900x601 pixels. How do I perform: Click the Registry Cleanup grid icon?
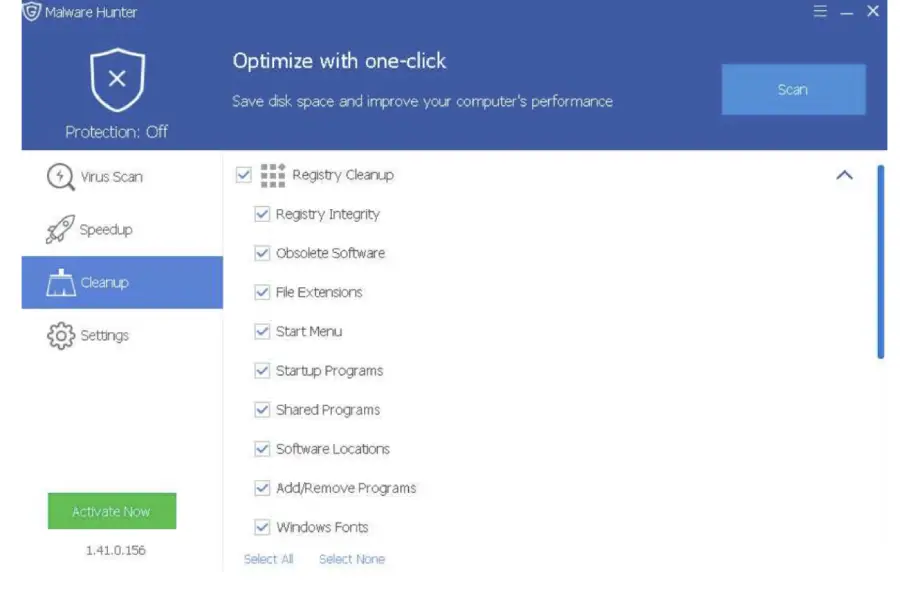coord(272,175)
